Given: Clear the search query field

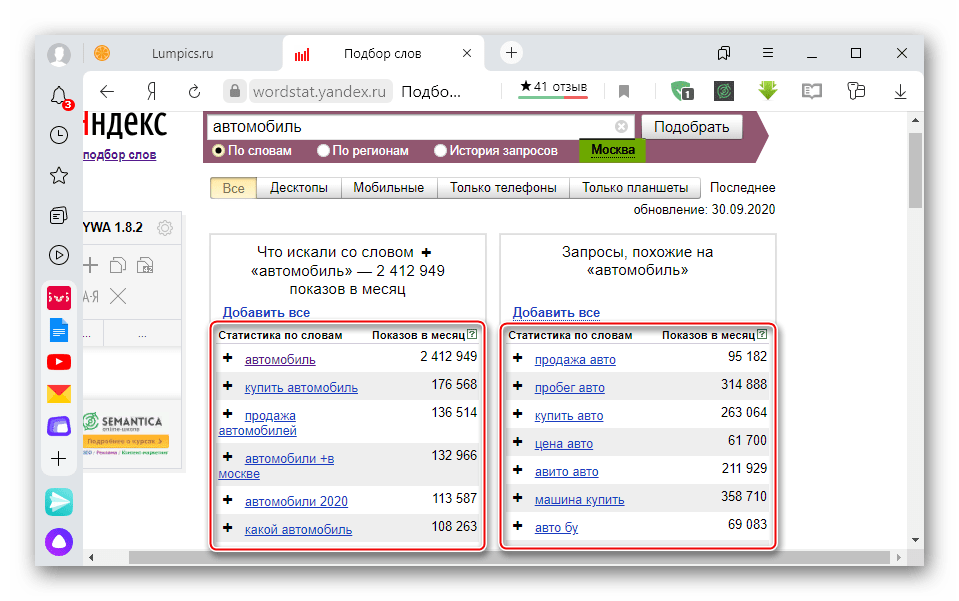Looking at the screenshot, I should [621, 127].
